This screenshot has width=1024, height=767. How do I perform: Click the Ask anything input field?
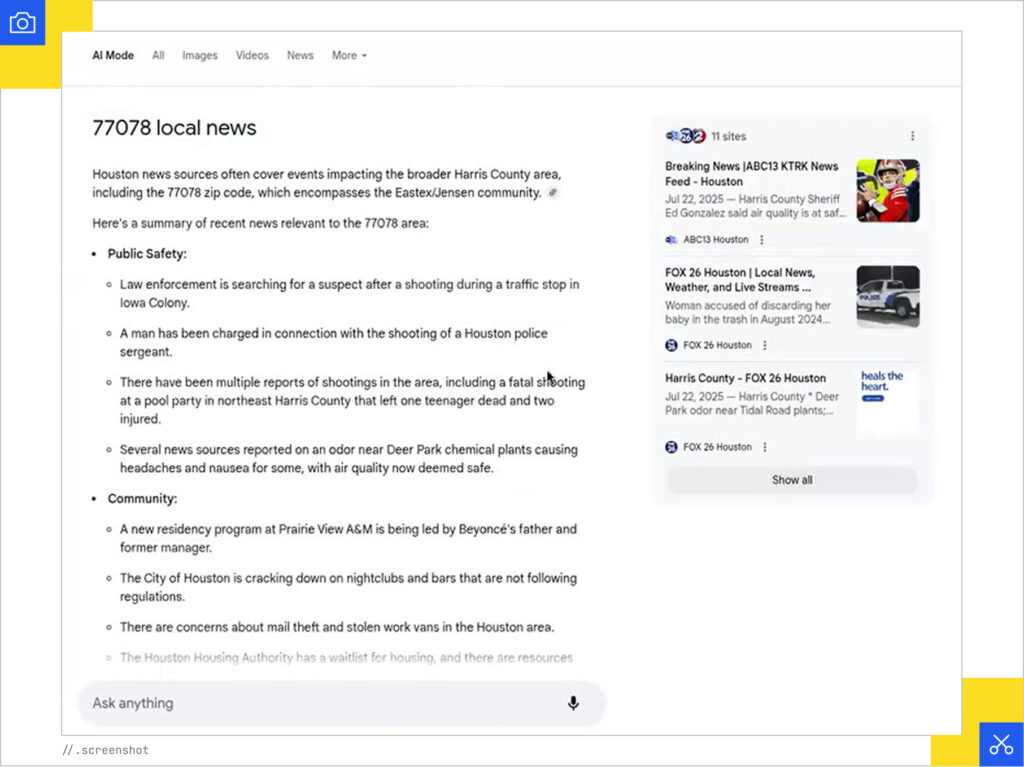click(x=320, y=703)
